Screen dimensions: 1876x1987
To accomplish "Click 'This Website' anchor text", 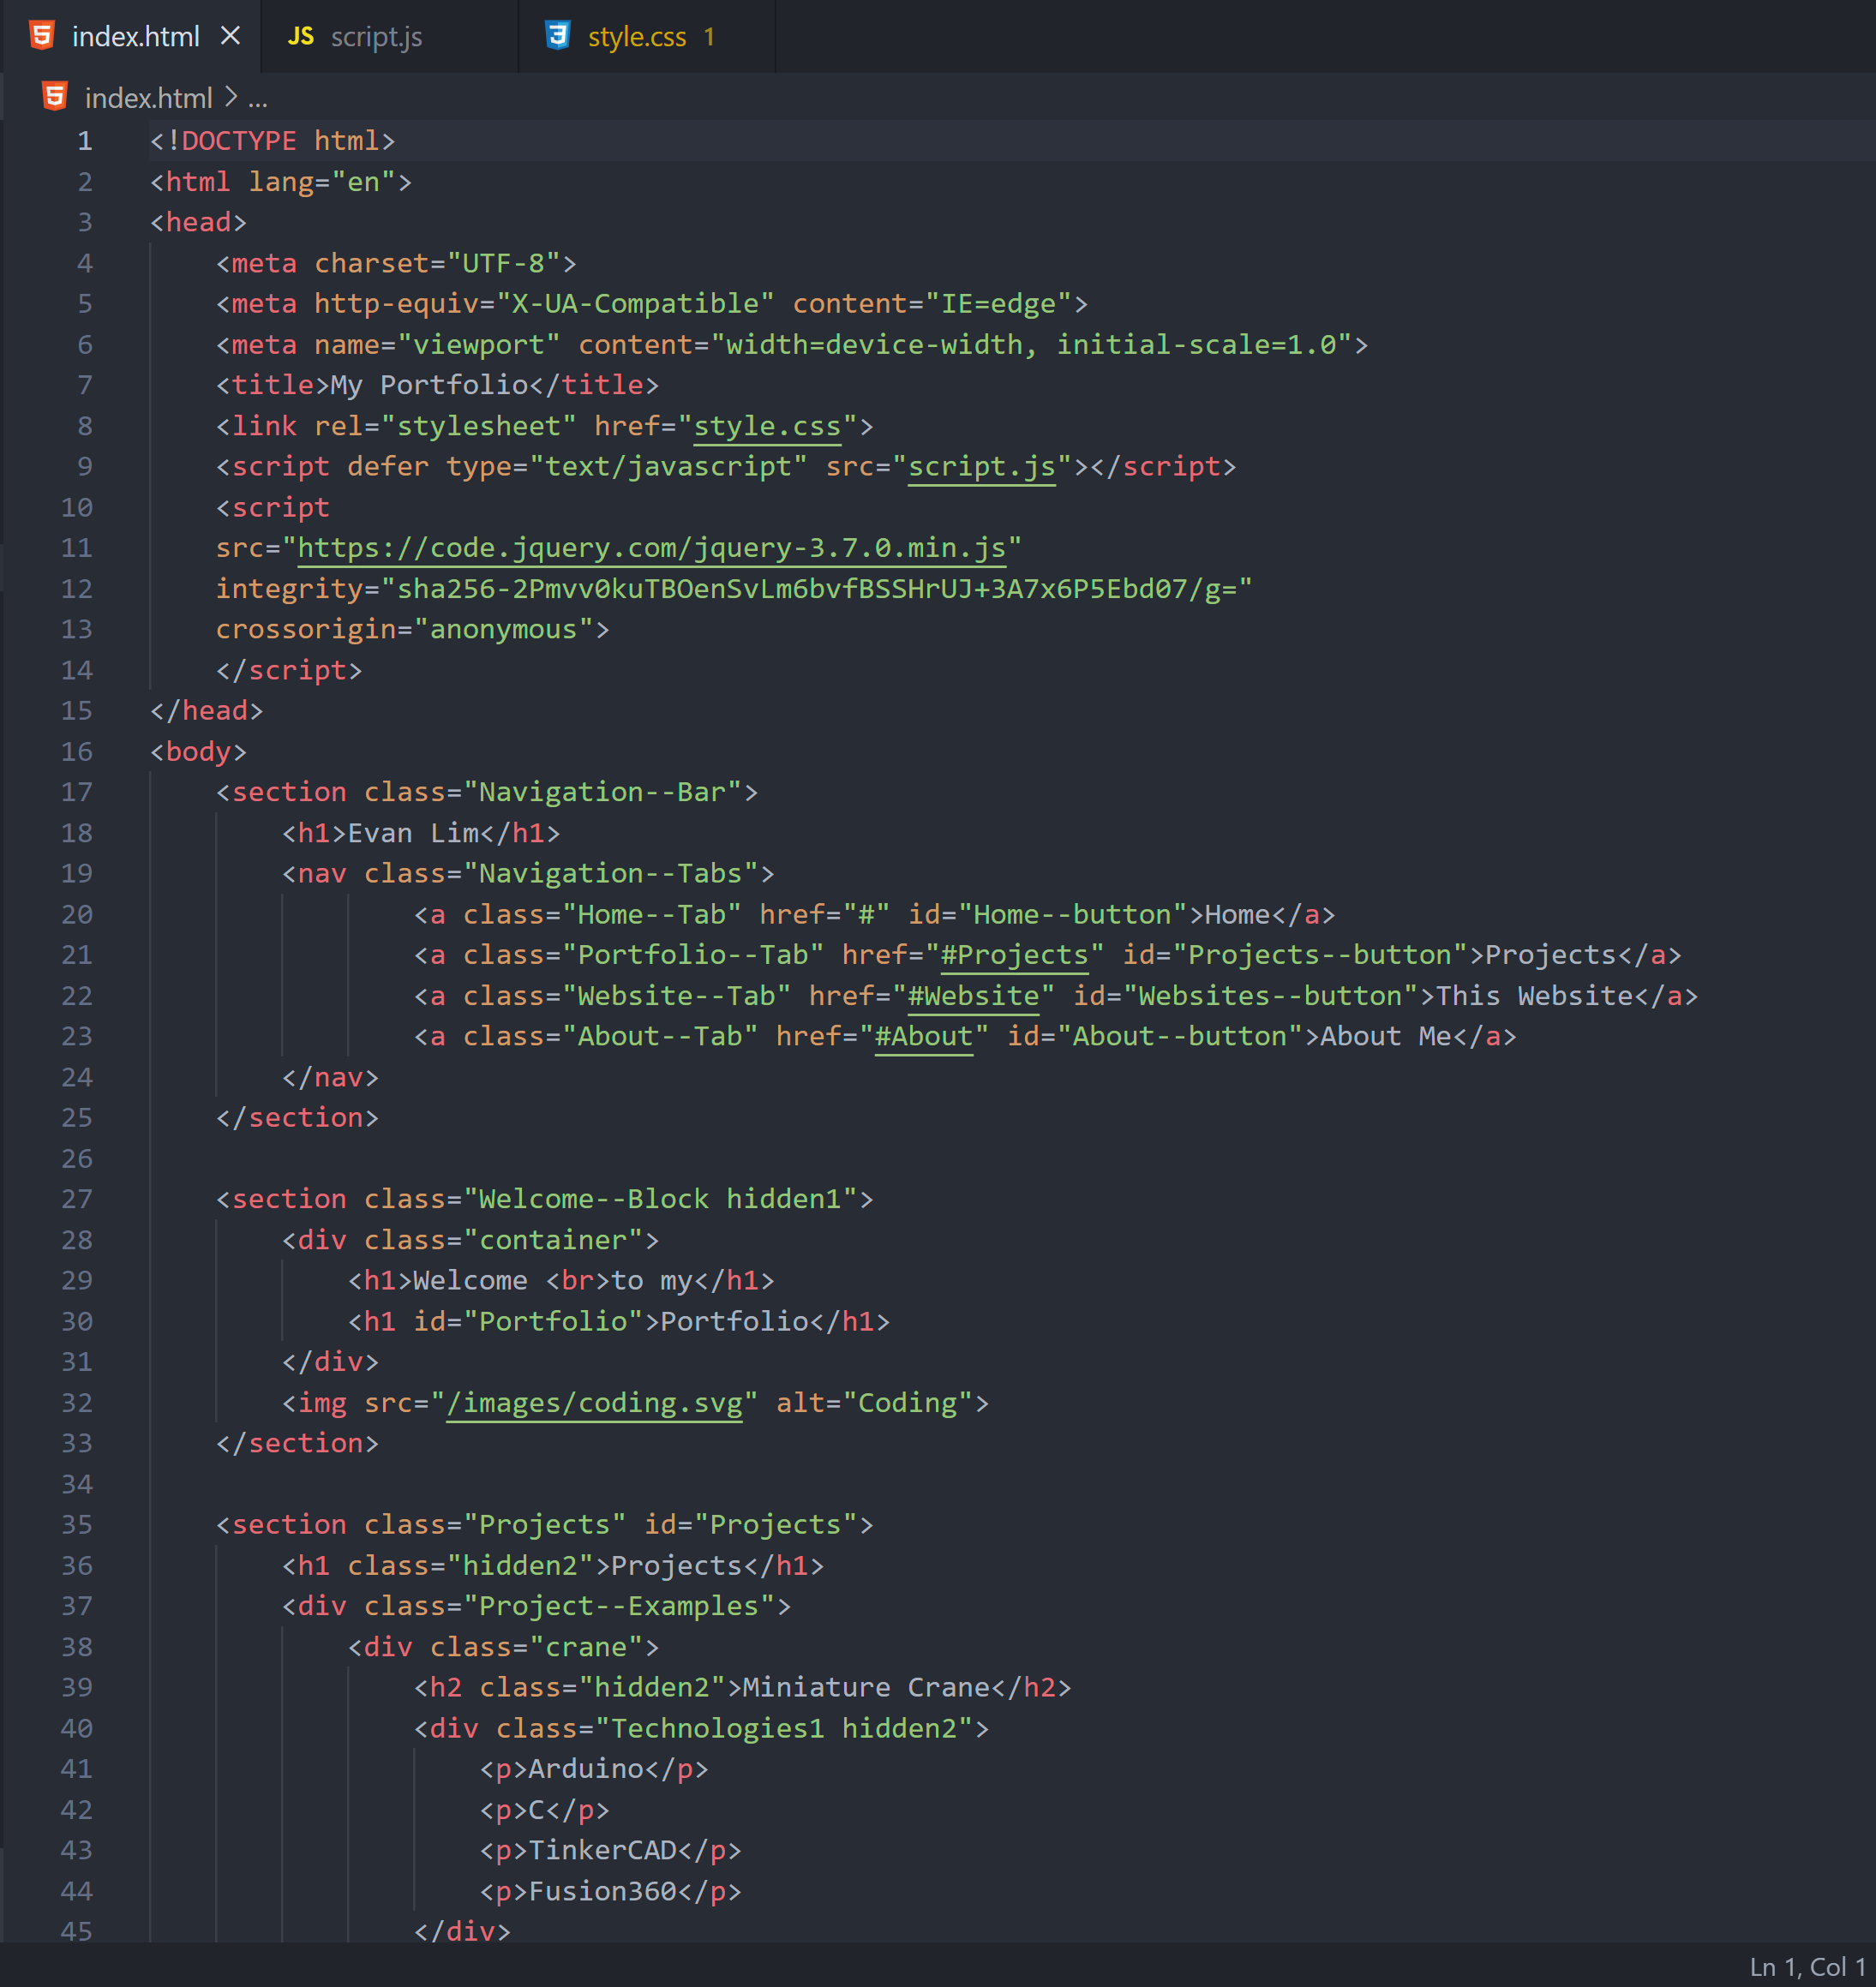I will tap(1534, 996).
